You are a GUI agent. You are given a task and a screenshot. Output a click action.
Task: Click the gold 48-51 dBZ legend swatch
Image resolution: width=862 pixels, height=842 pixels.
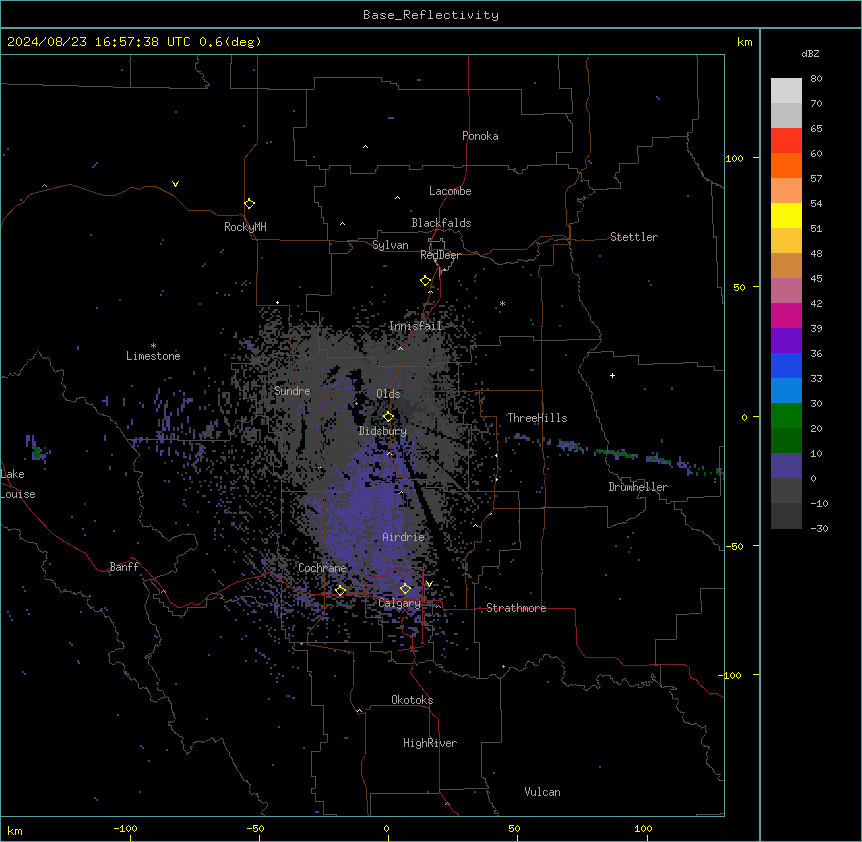[x=786, y=241]
